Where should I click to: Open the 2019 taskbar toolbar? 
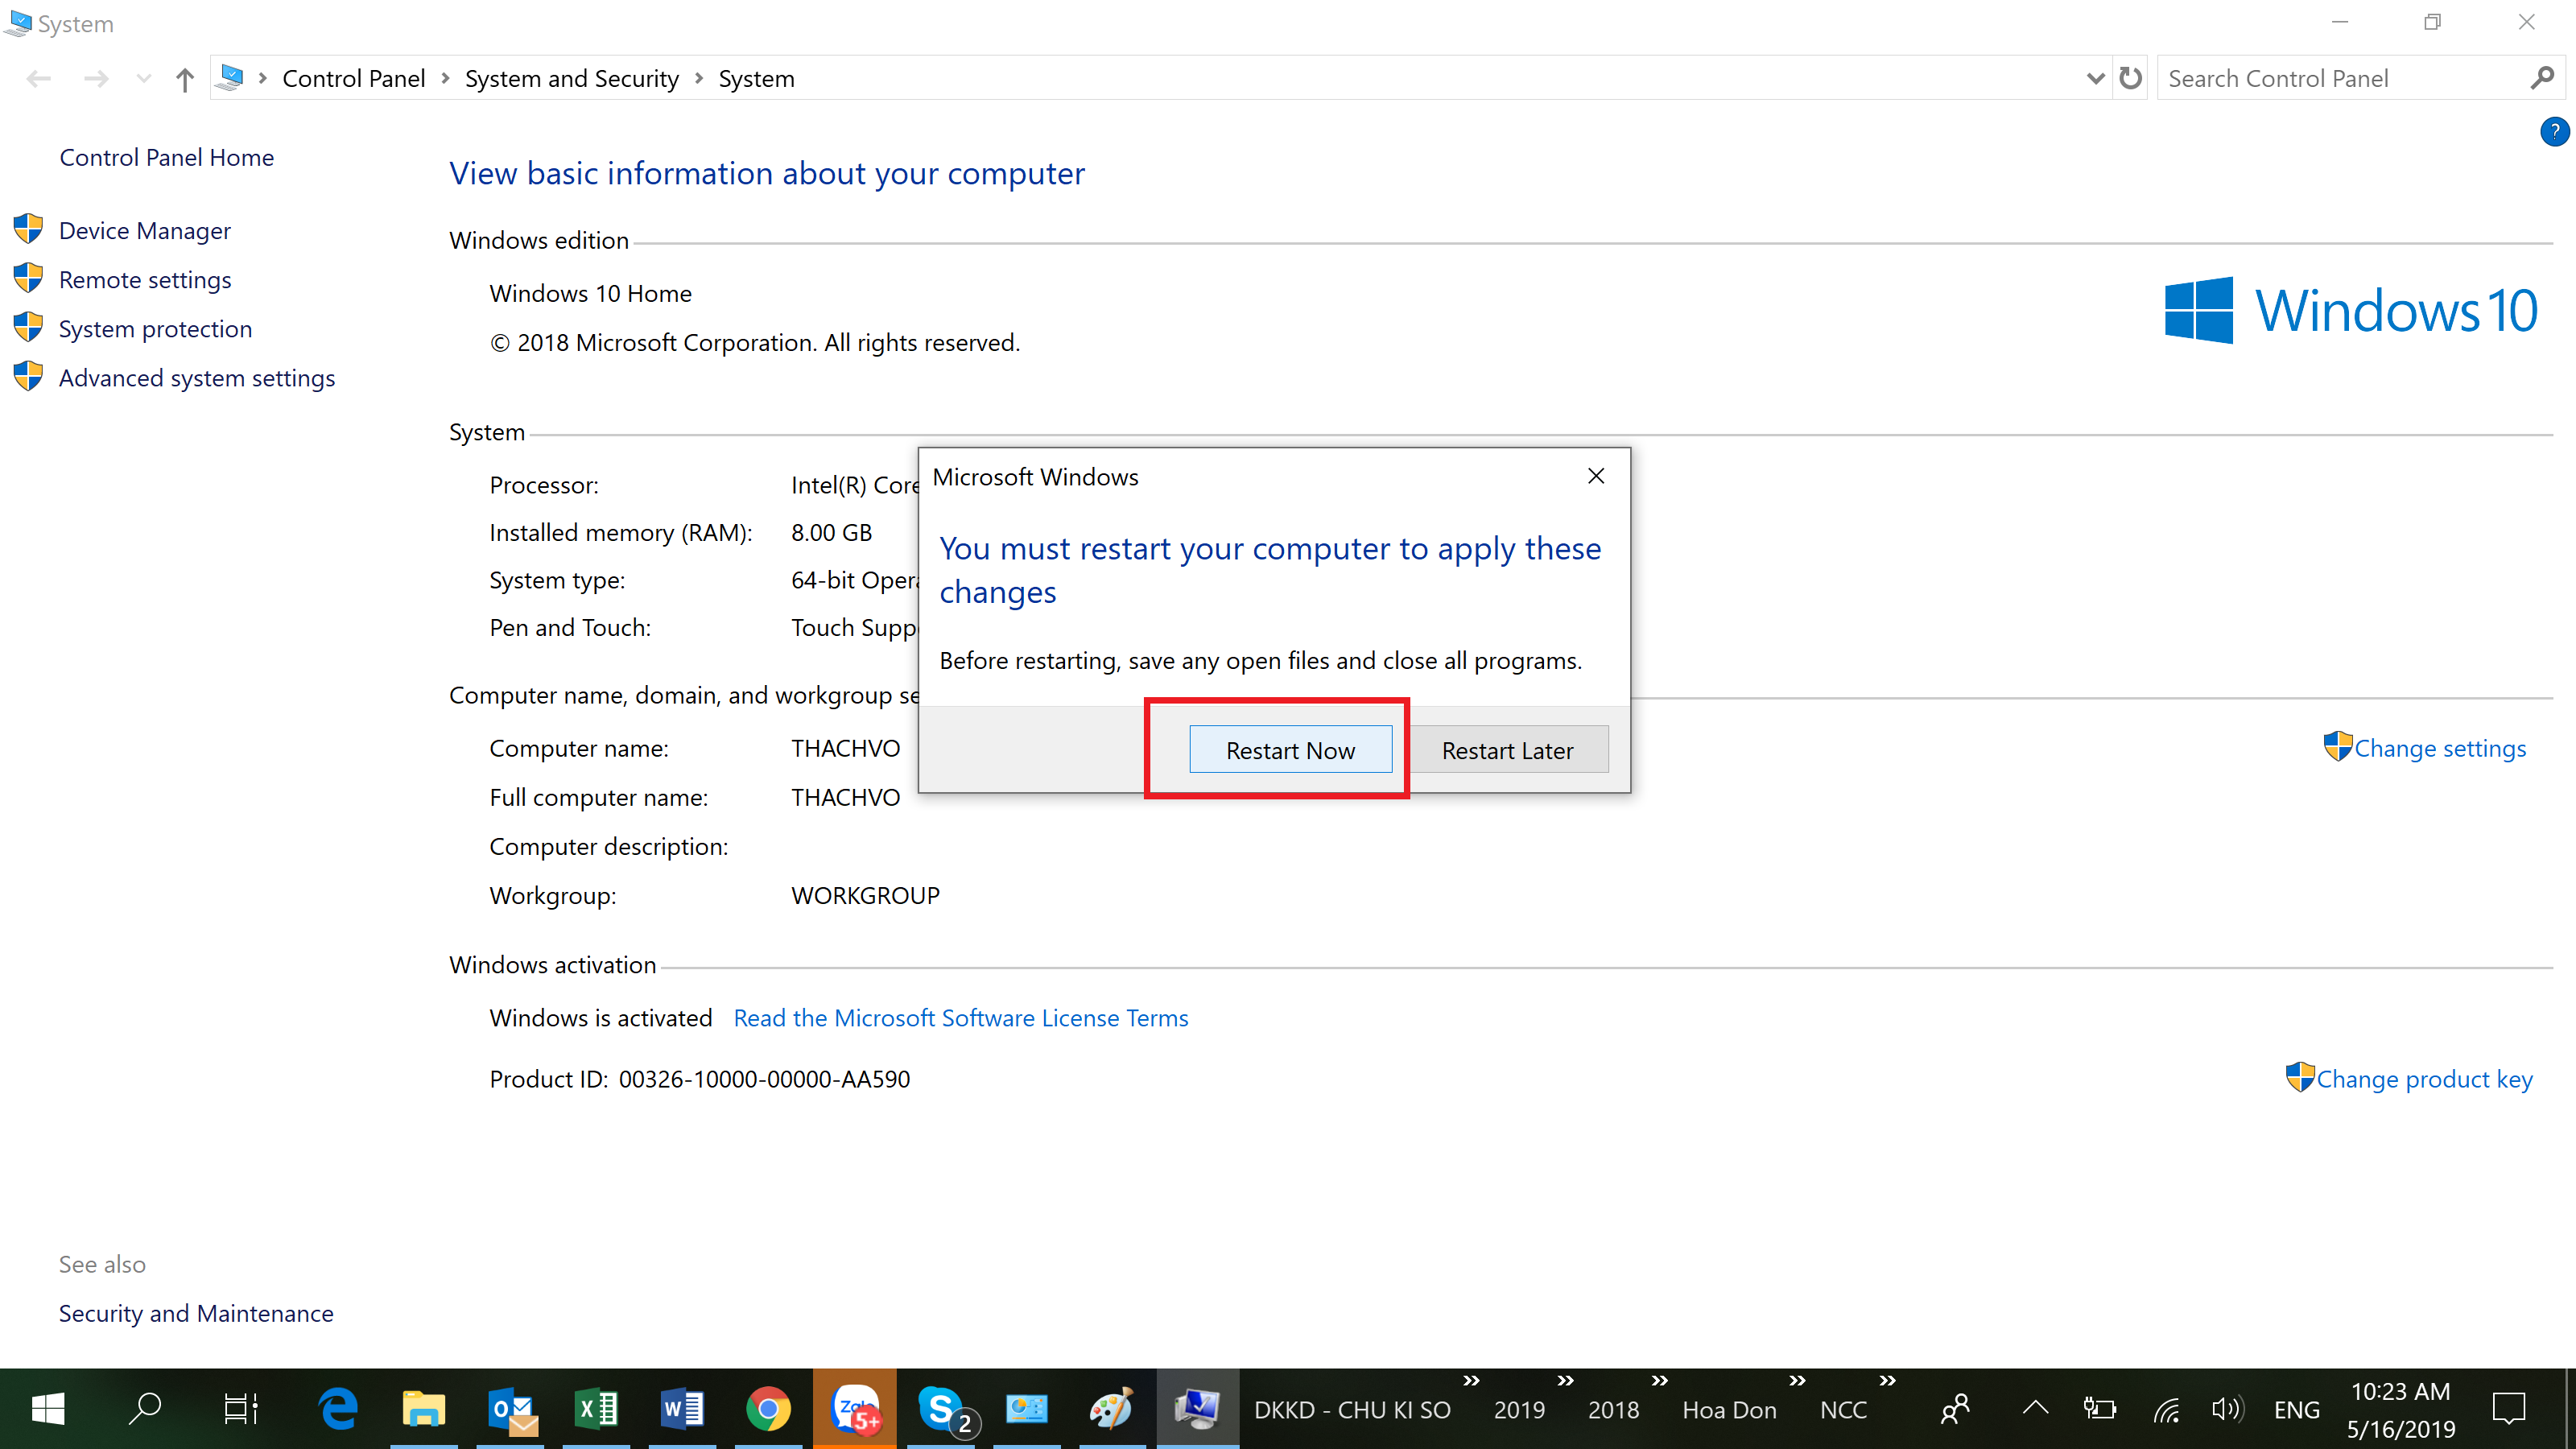pyautogui.click(x=1519, y=1410)
